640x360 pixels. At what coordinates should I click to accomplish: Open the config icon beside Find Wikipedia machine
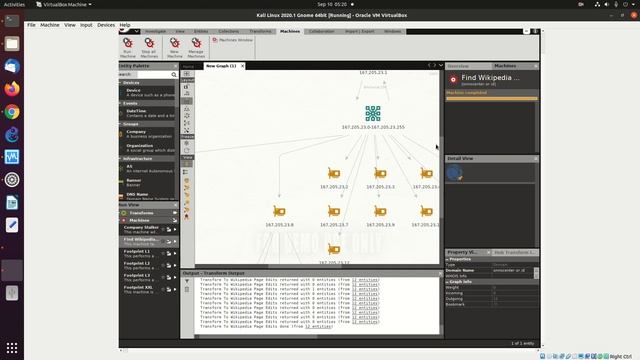coord(169,242)
